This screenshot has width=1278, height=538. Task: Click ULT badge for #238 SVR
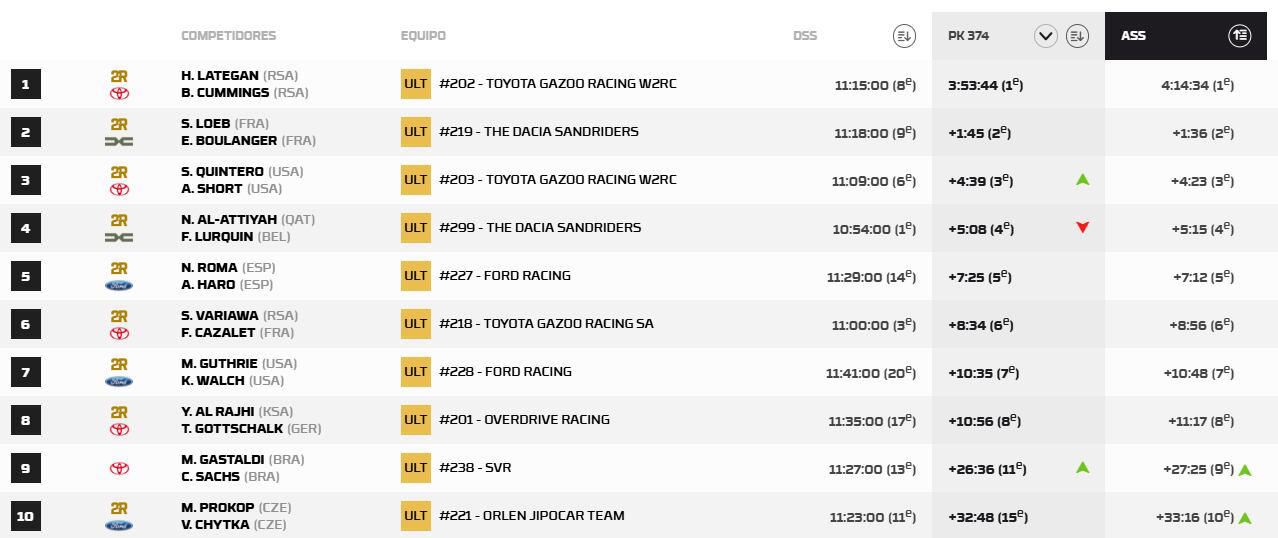point(416,468)
